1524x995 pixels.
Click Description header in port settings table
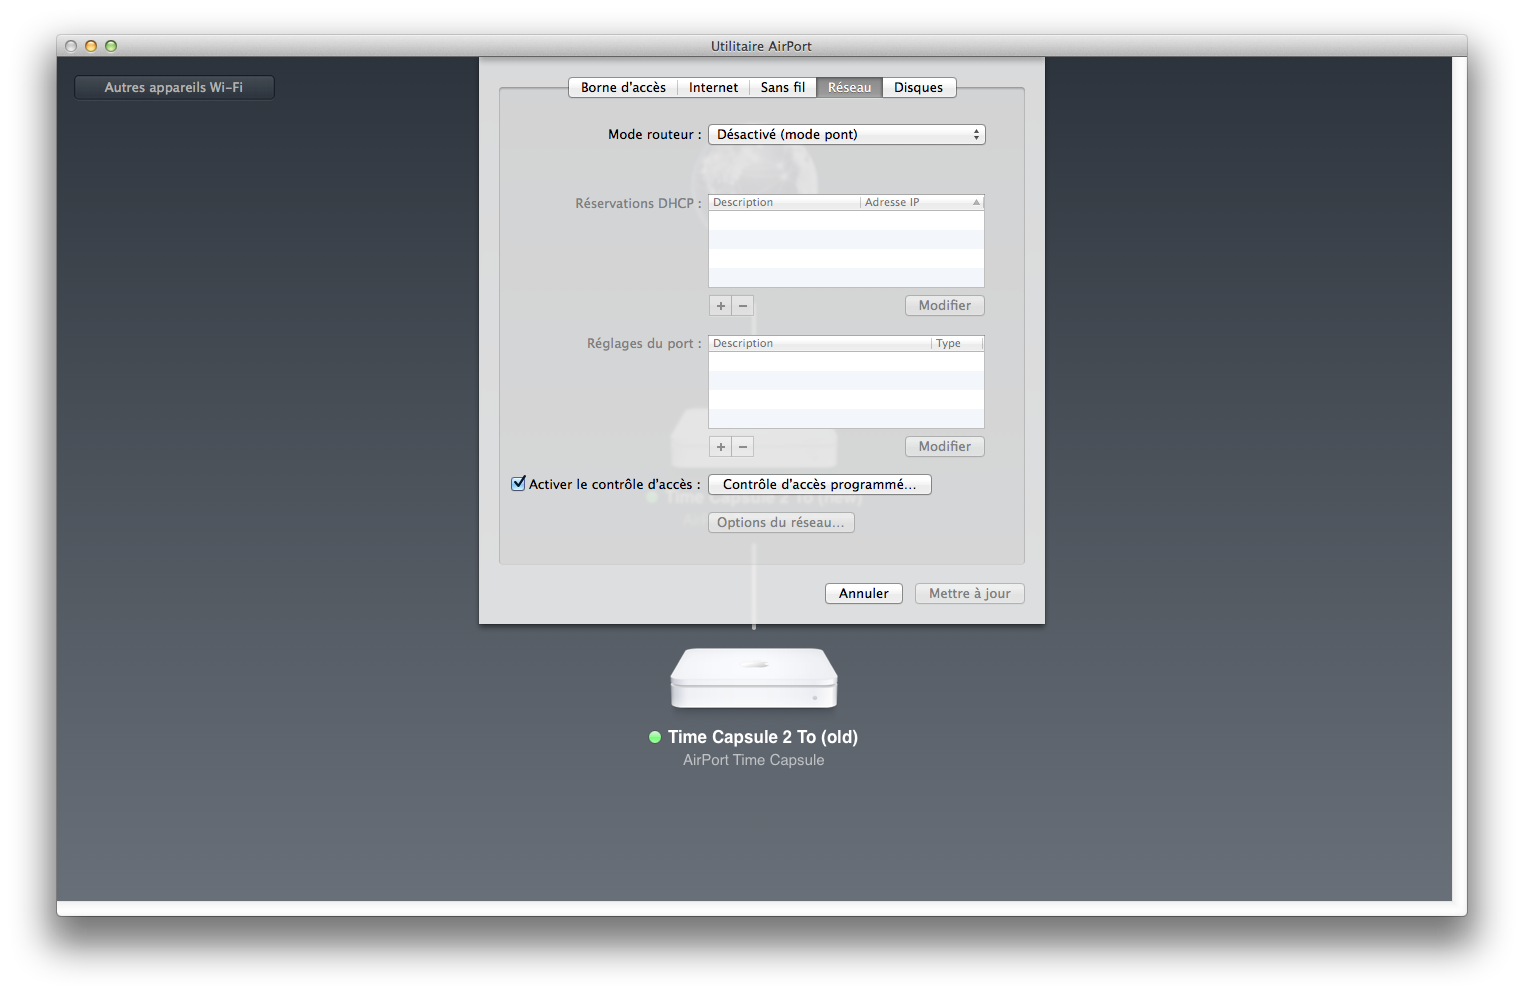(820, 343)
